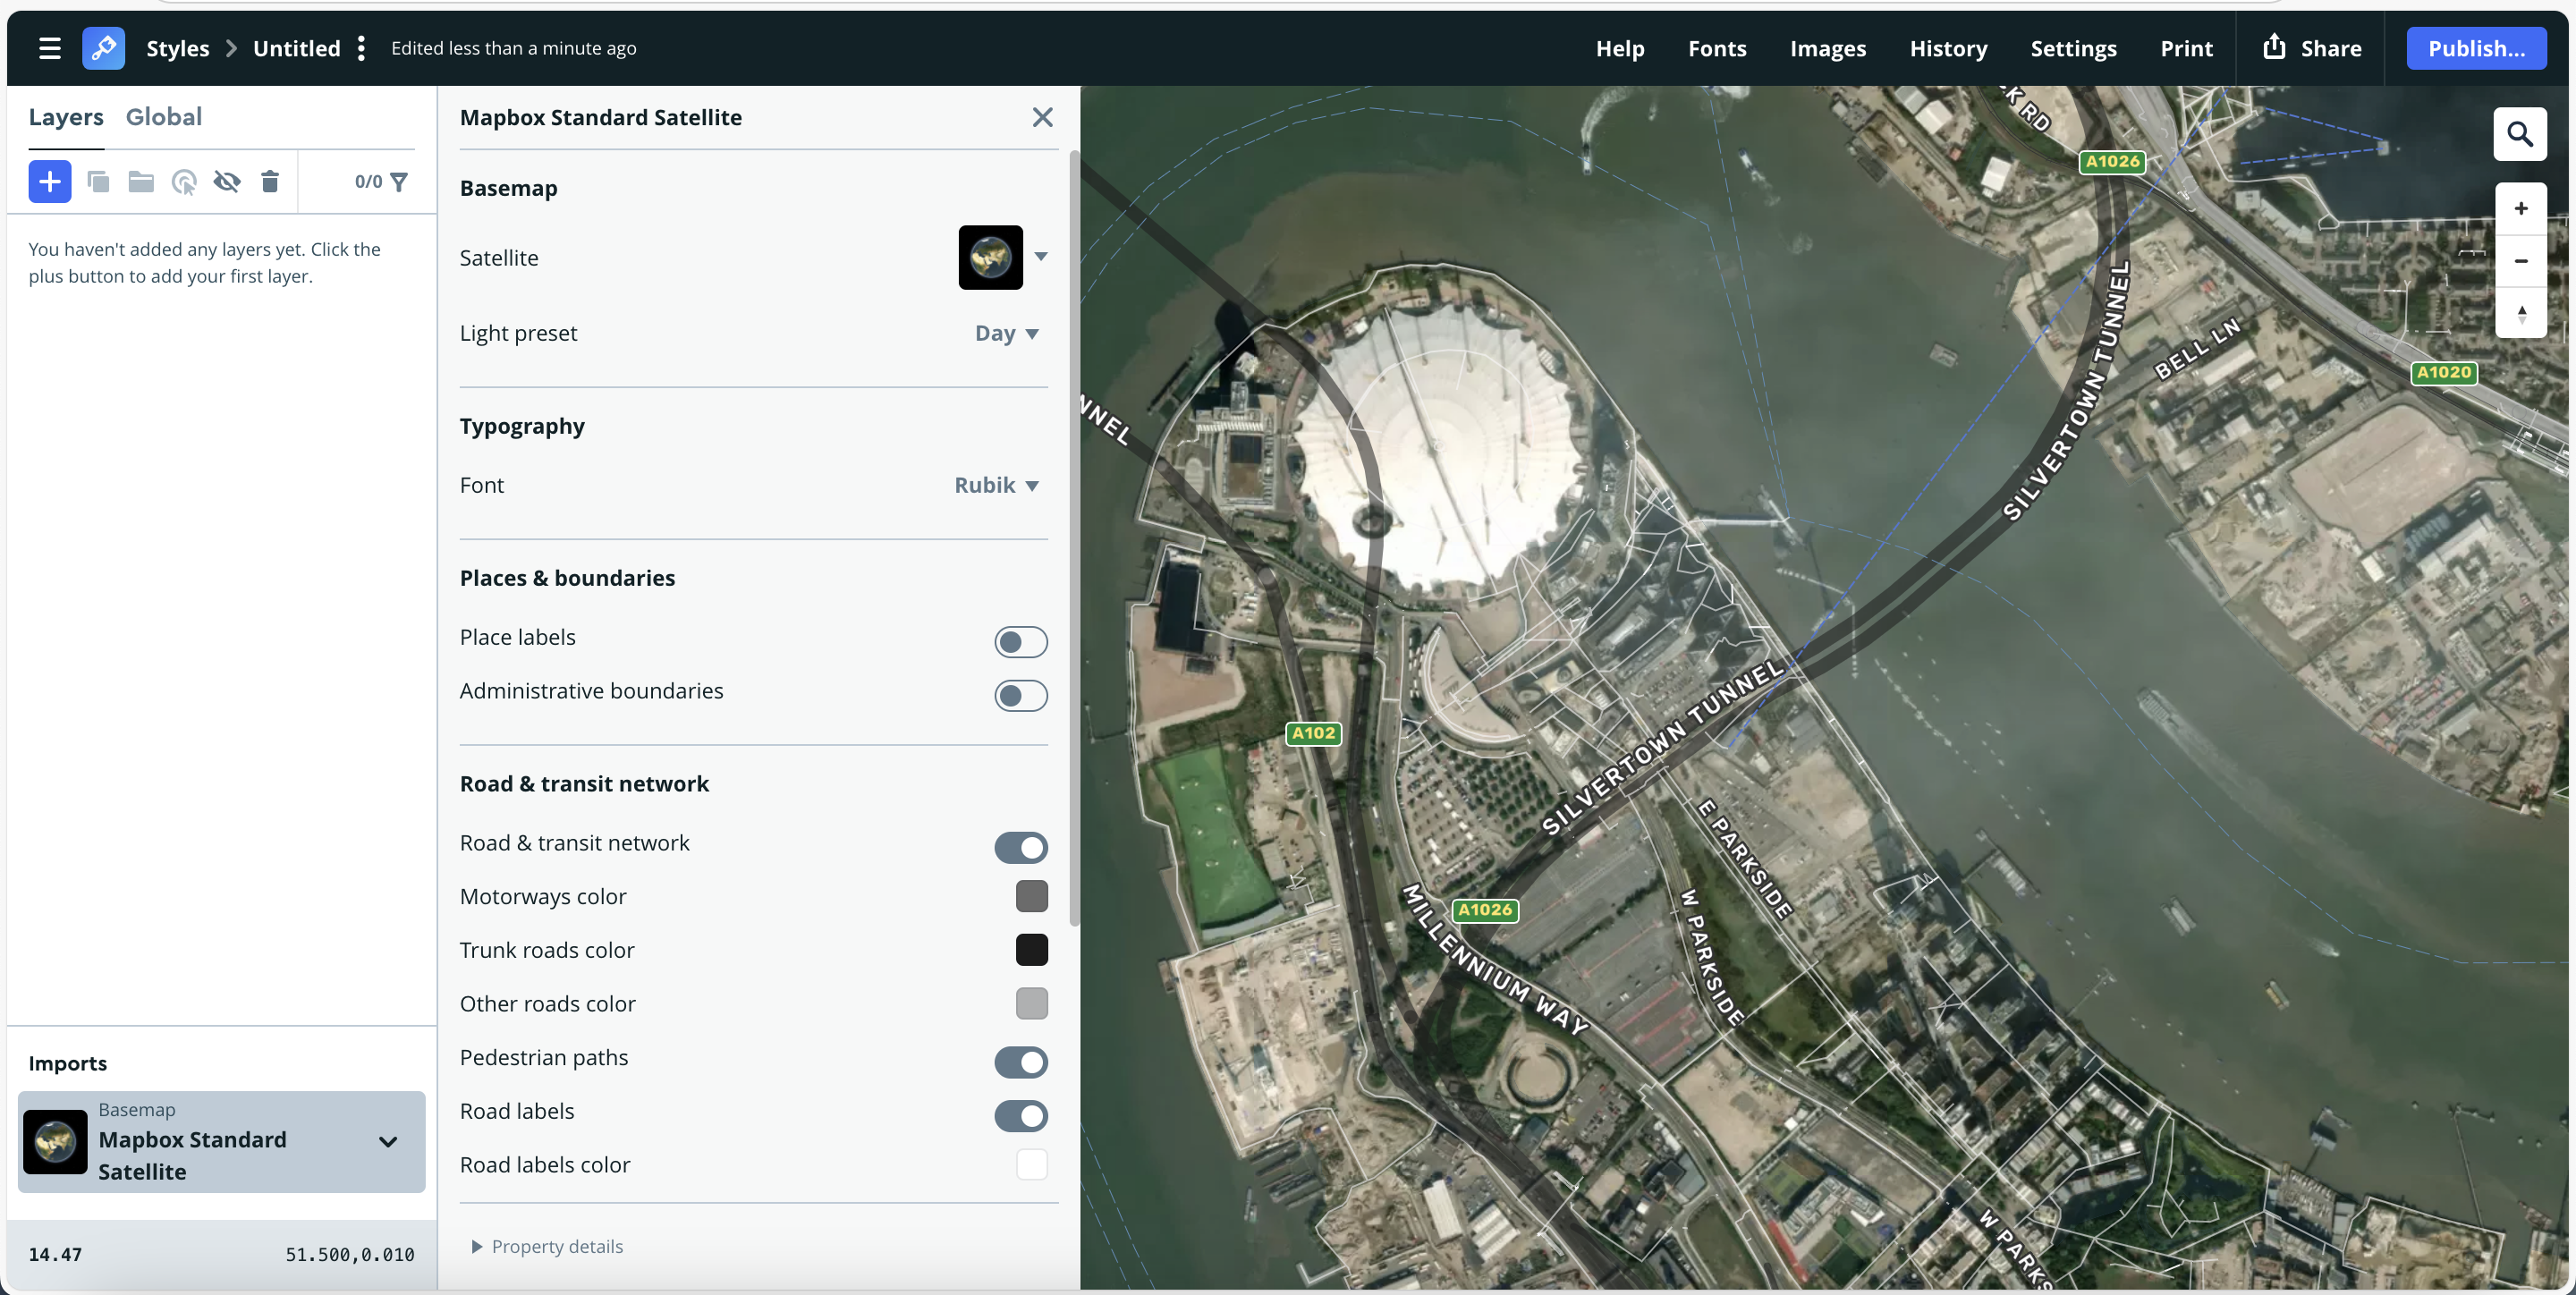Open the group layers folder icon
The width and height of the screenshot is (2576, 1295).
coord(140,181)
